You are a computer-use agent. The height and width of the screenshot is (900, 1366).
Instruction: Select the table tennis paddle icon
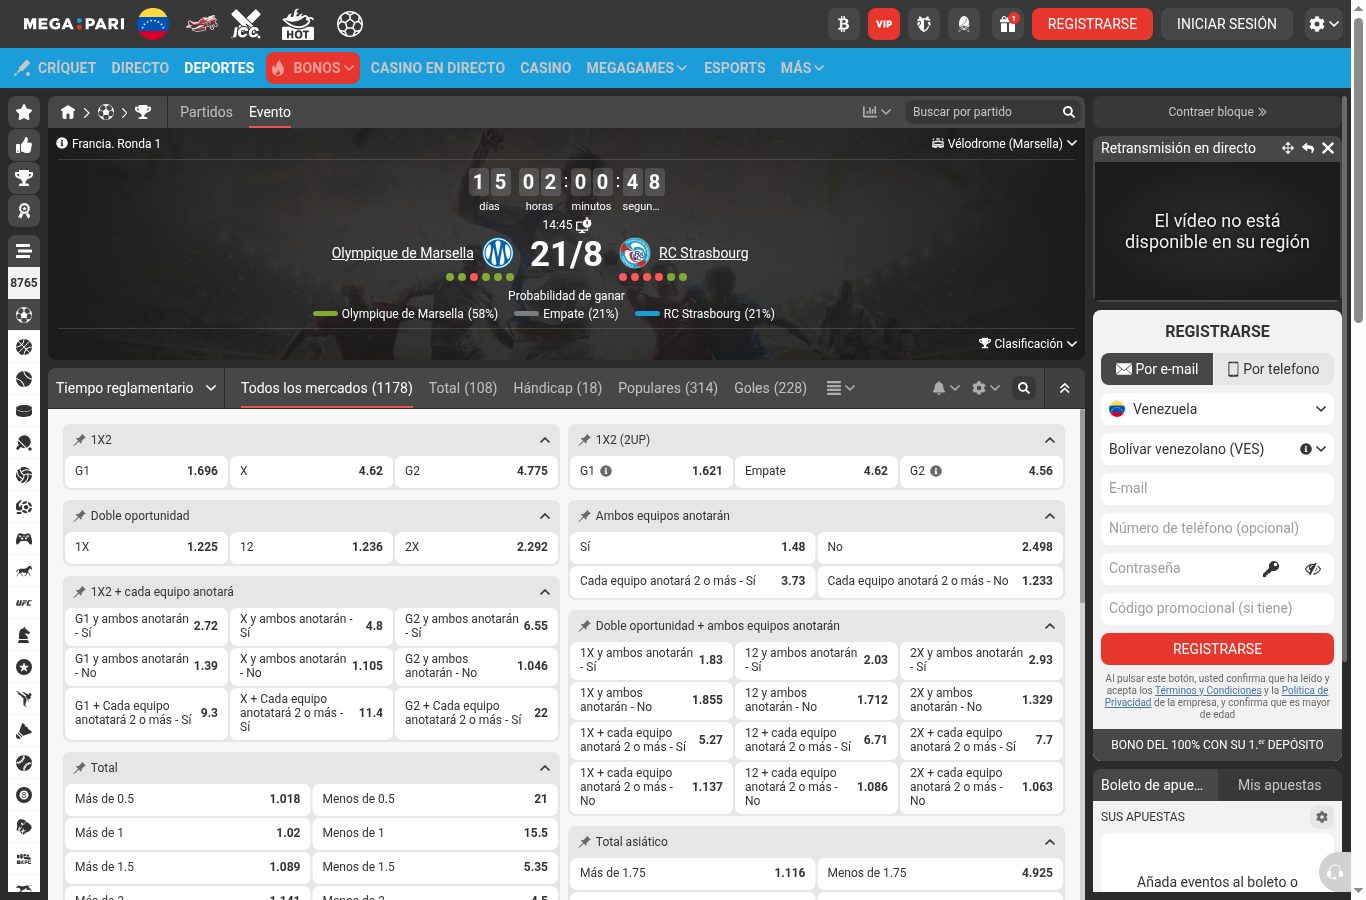[x=24, y=443]
